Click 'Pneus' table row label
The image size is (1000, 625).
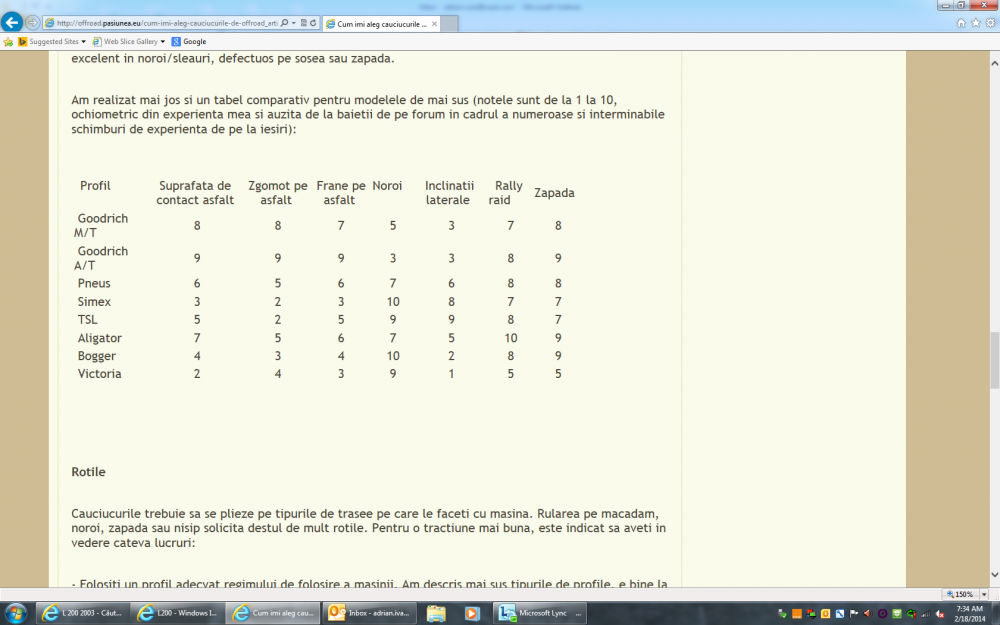pyautogui.click(x=94, y=283)
